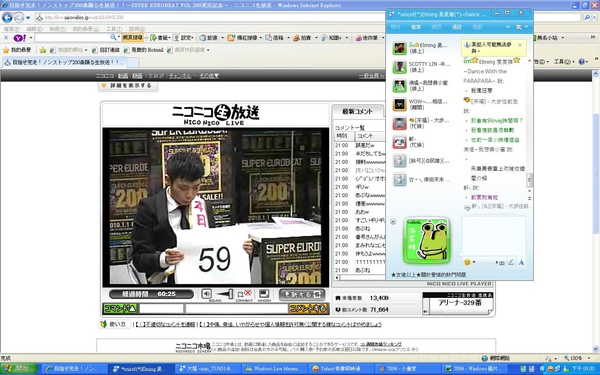The image size is (600, 375).
Task: Open the recent pages dropdown beside forward button
Action: tap(28, 18)
